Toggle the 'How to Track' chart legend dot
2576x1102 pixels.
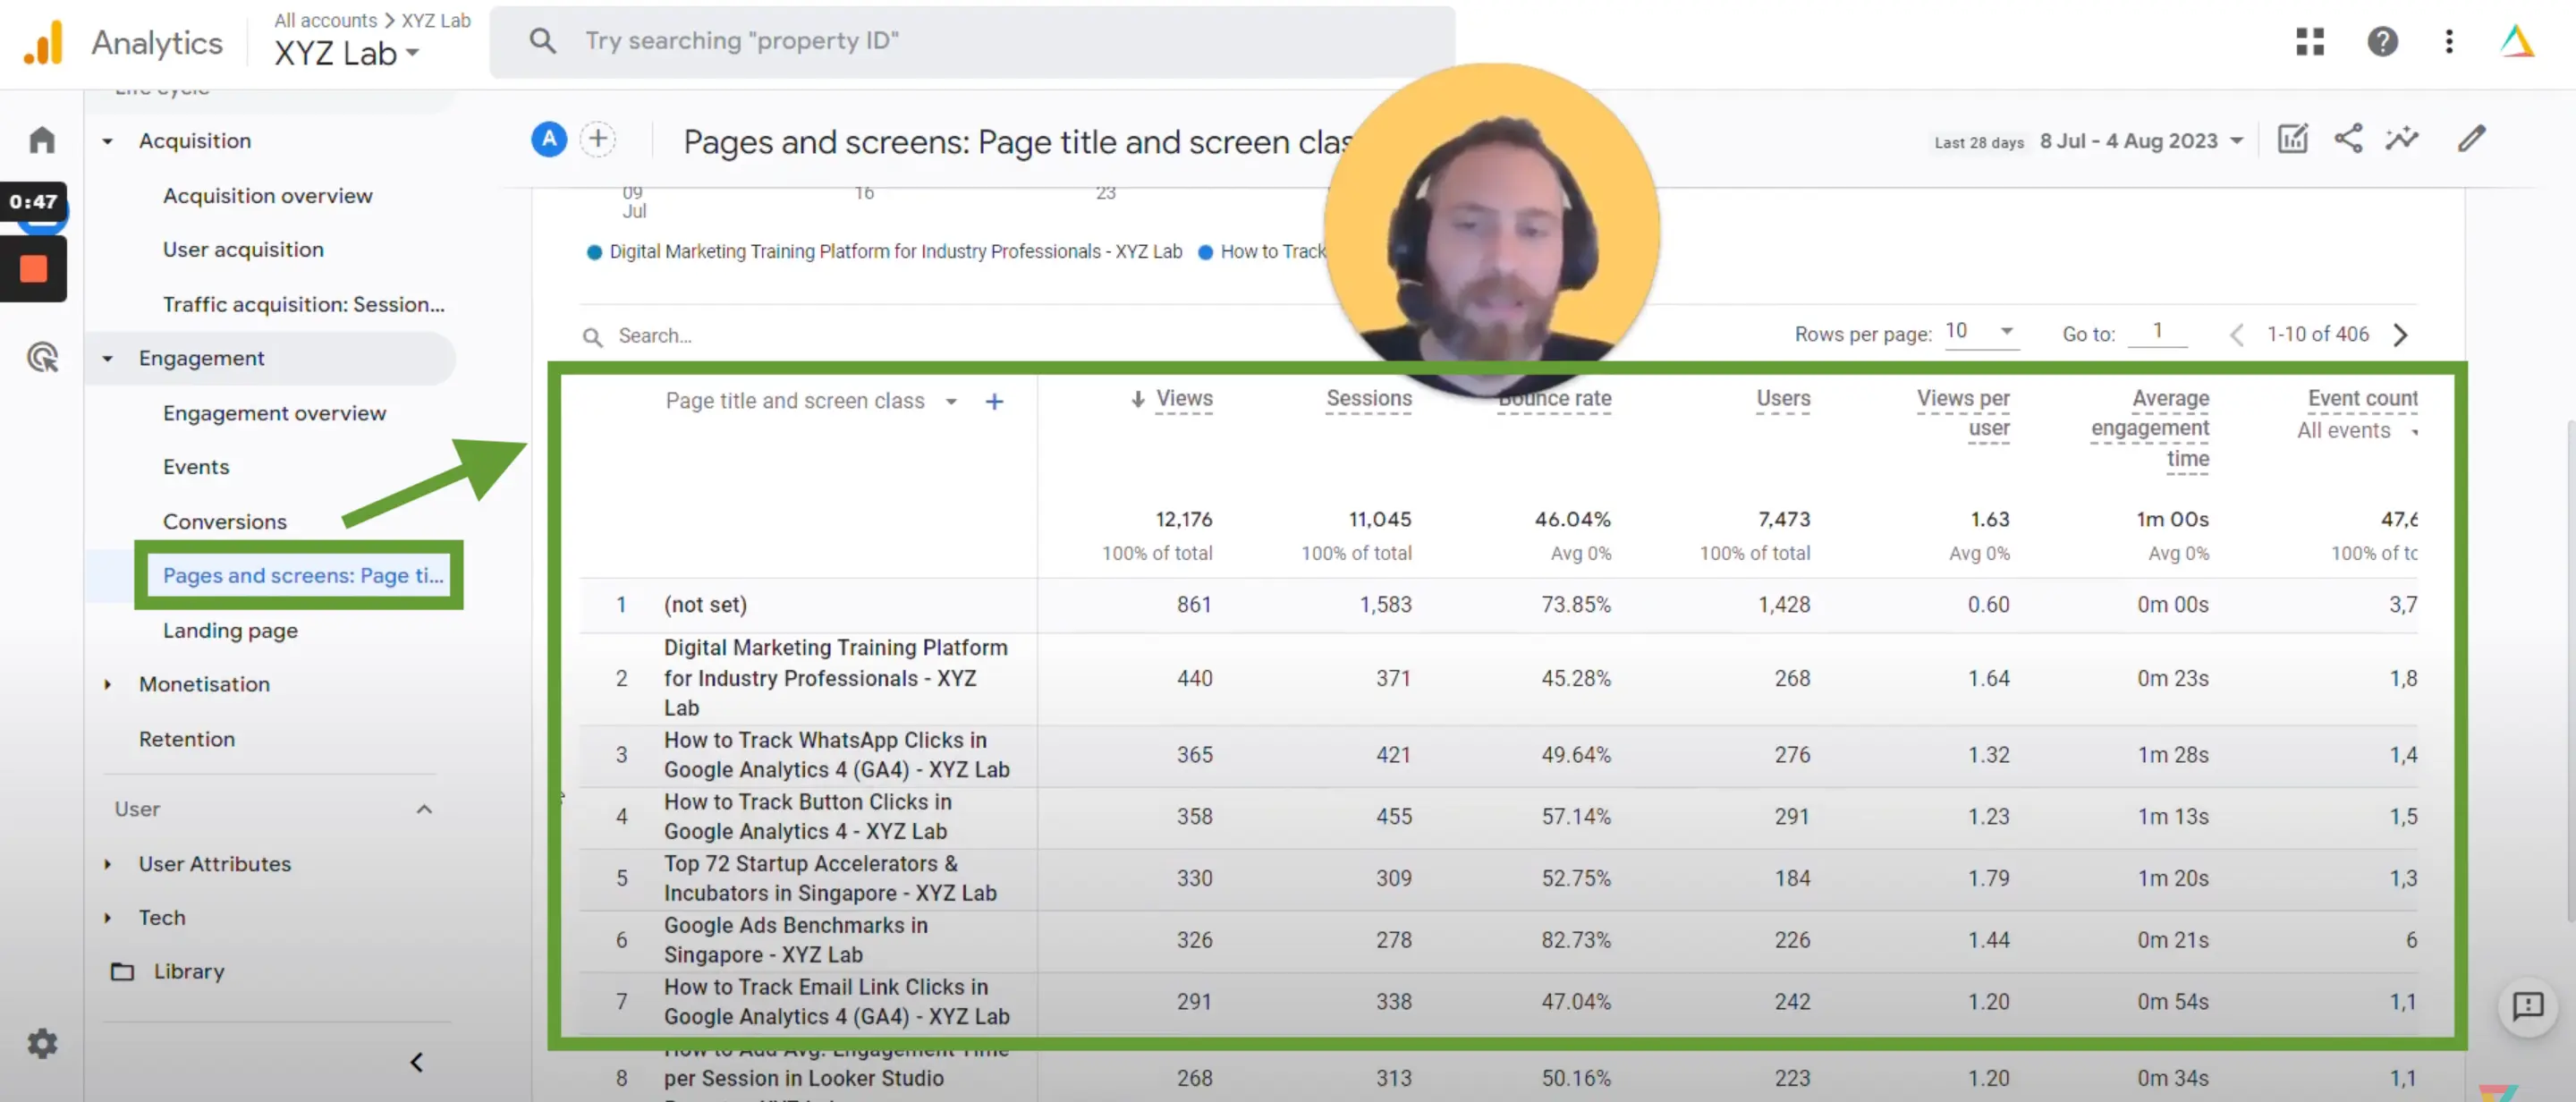click(1205, 252)
